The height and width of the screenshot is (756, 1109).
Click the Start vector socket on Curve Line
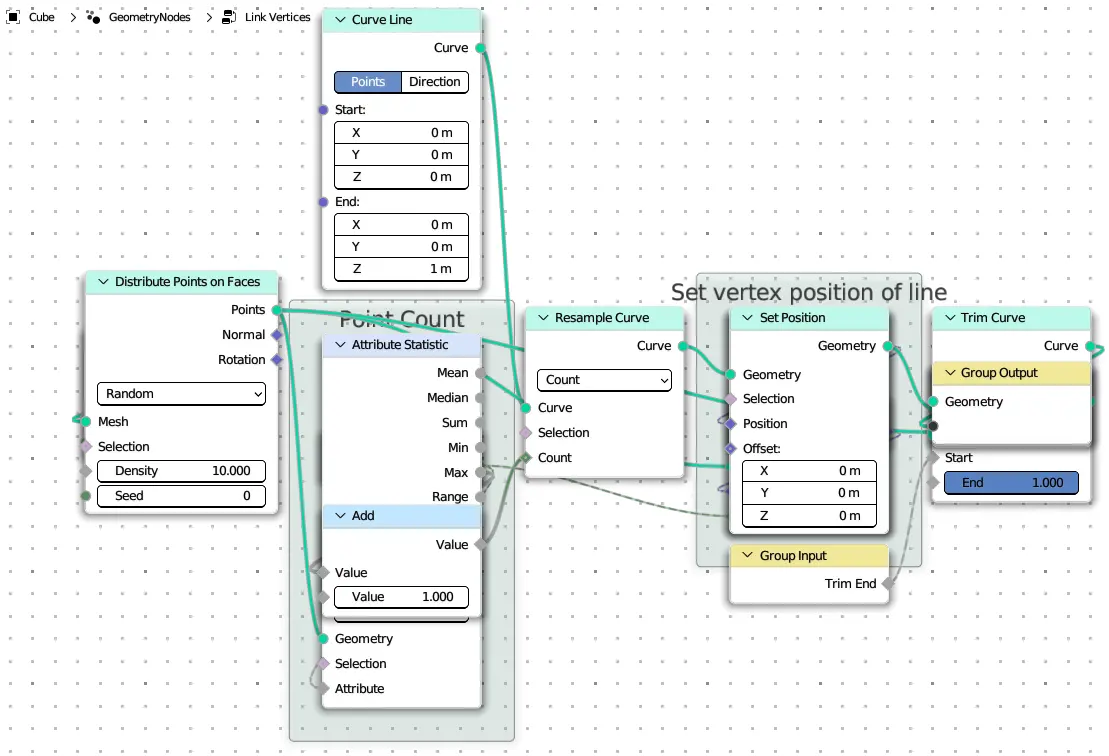[323, 110]
